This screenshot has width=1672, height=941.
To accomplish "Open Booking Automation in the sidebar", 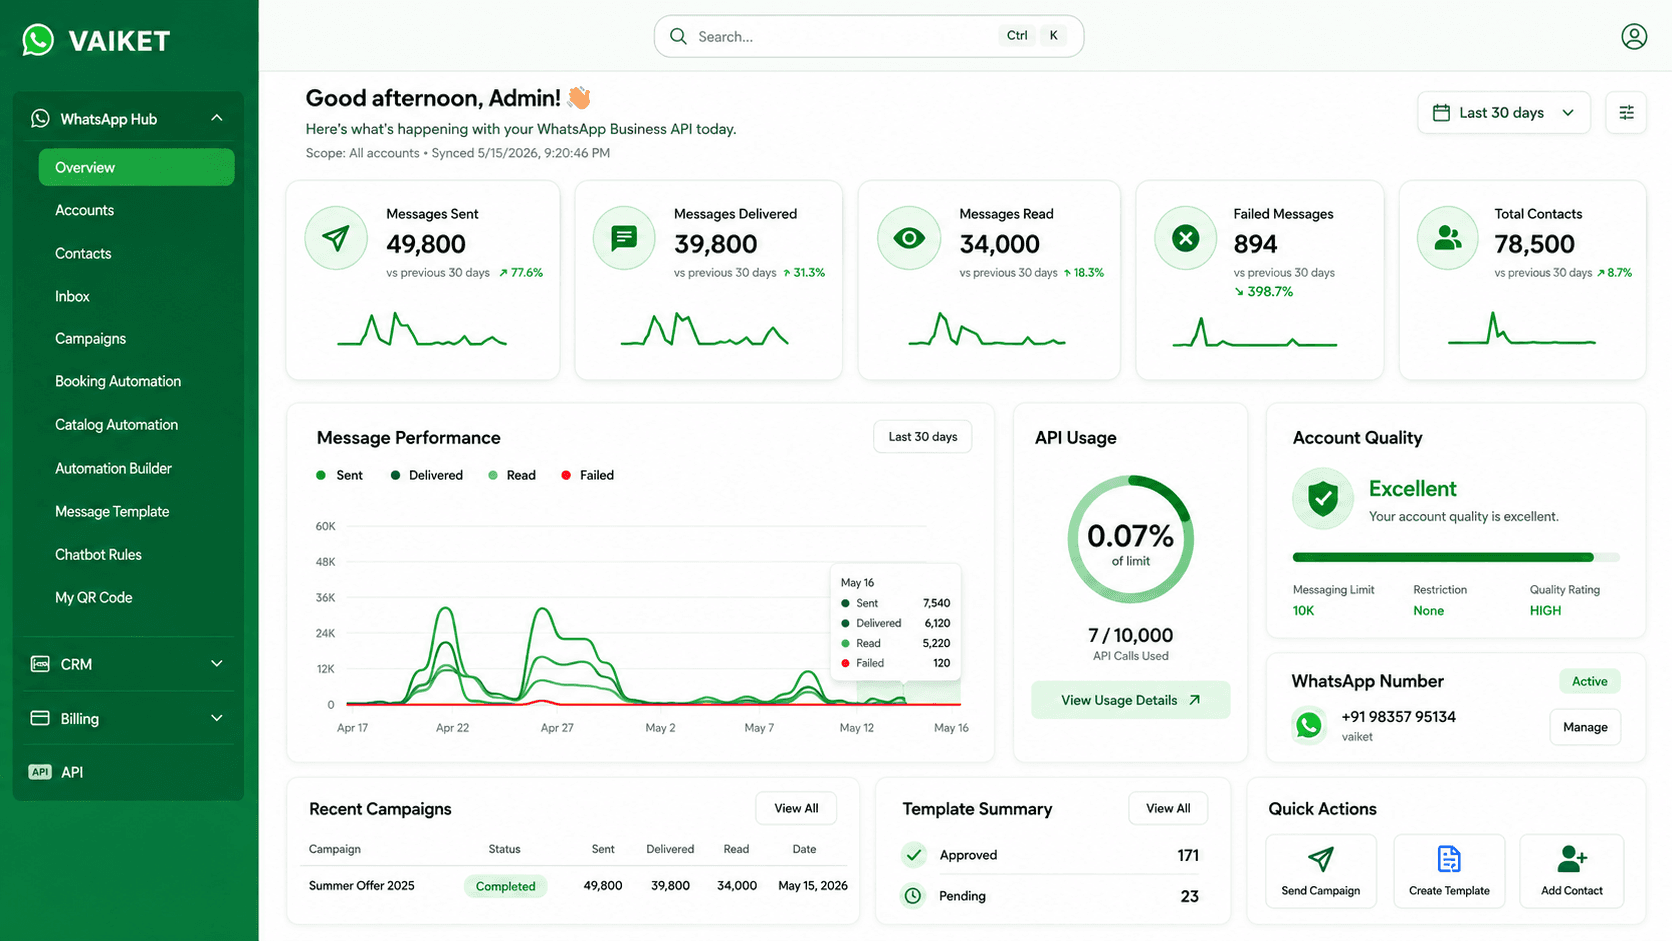I will pyautogui.click(x=118, y=381).
